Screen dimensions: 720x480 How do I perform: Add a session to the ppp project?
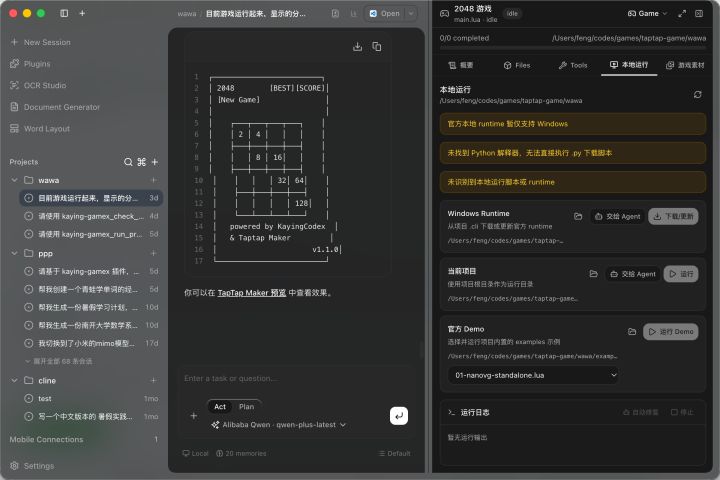pos(153,253)
